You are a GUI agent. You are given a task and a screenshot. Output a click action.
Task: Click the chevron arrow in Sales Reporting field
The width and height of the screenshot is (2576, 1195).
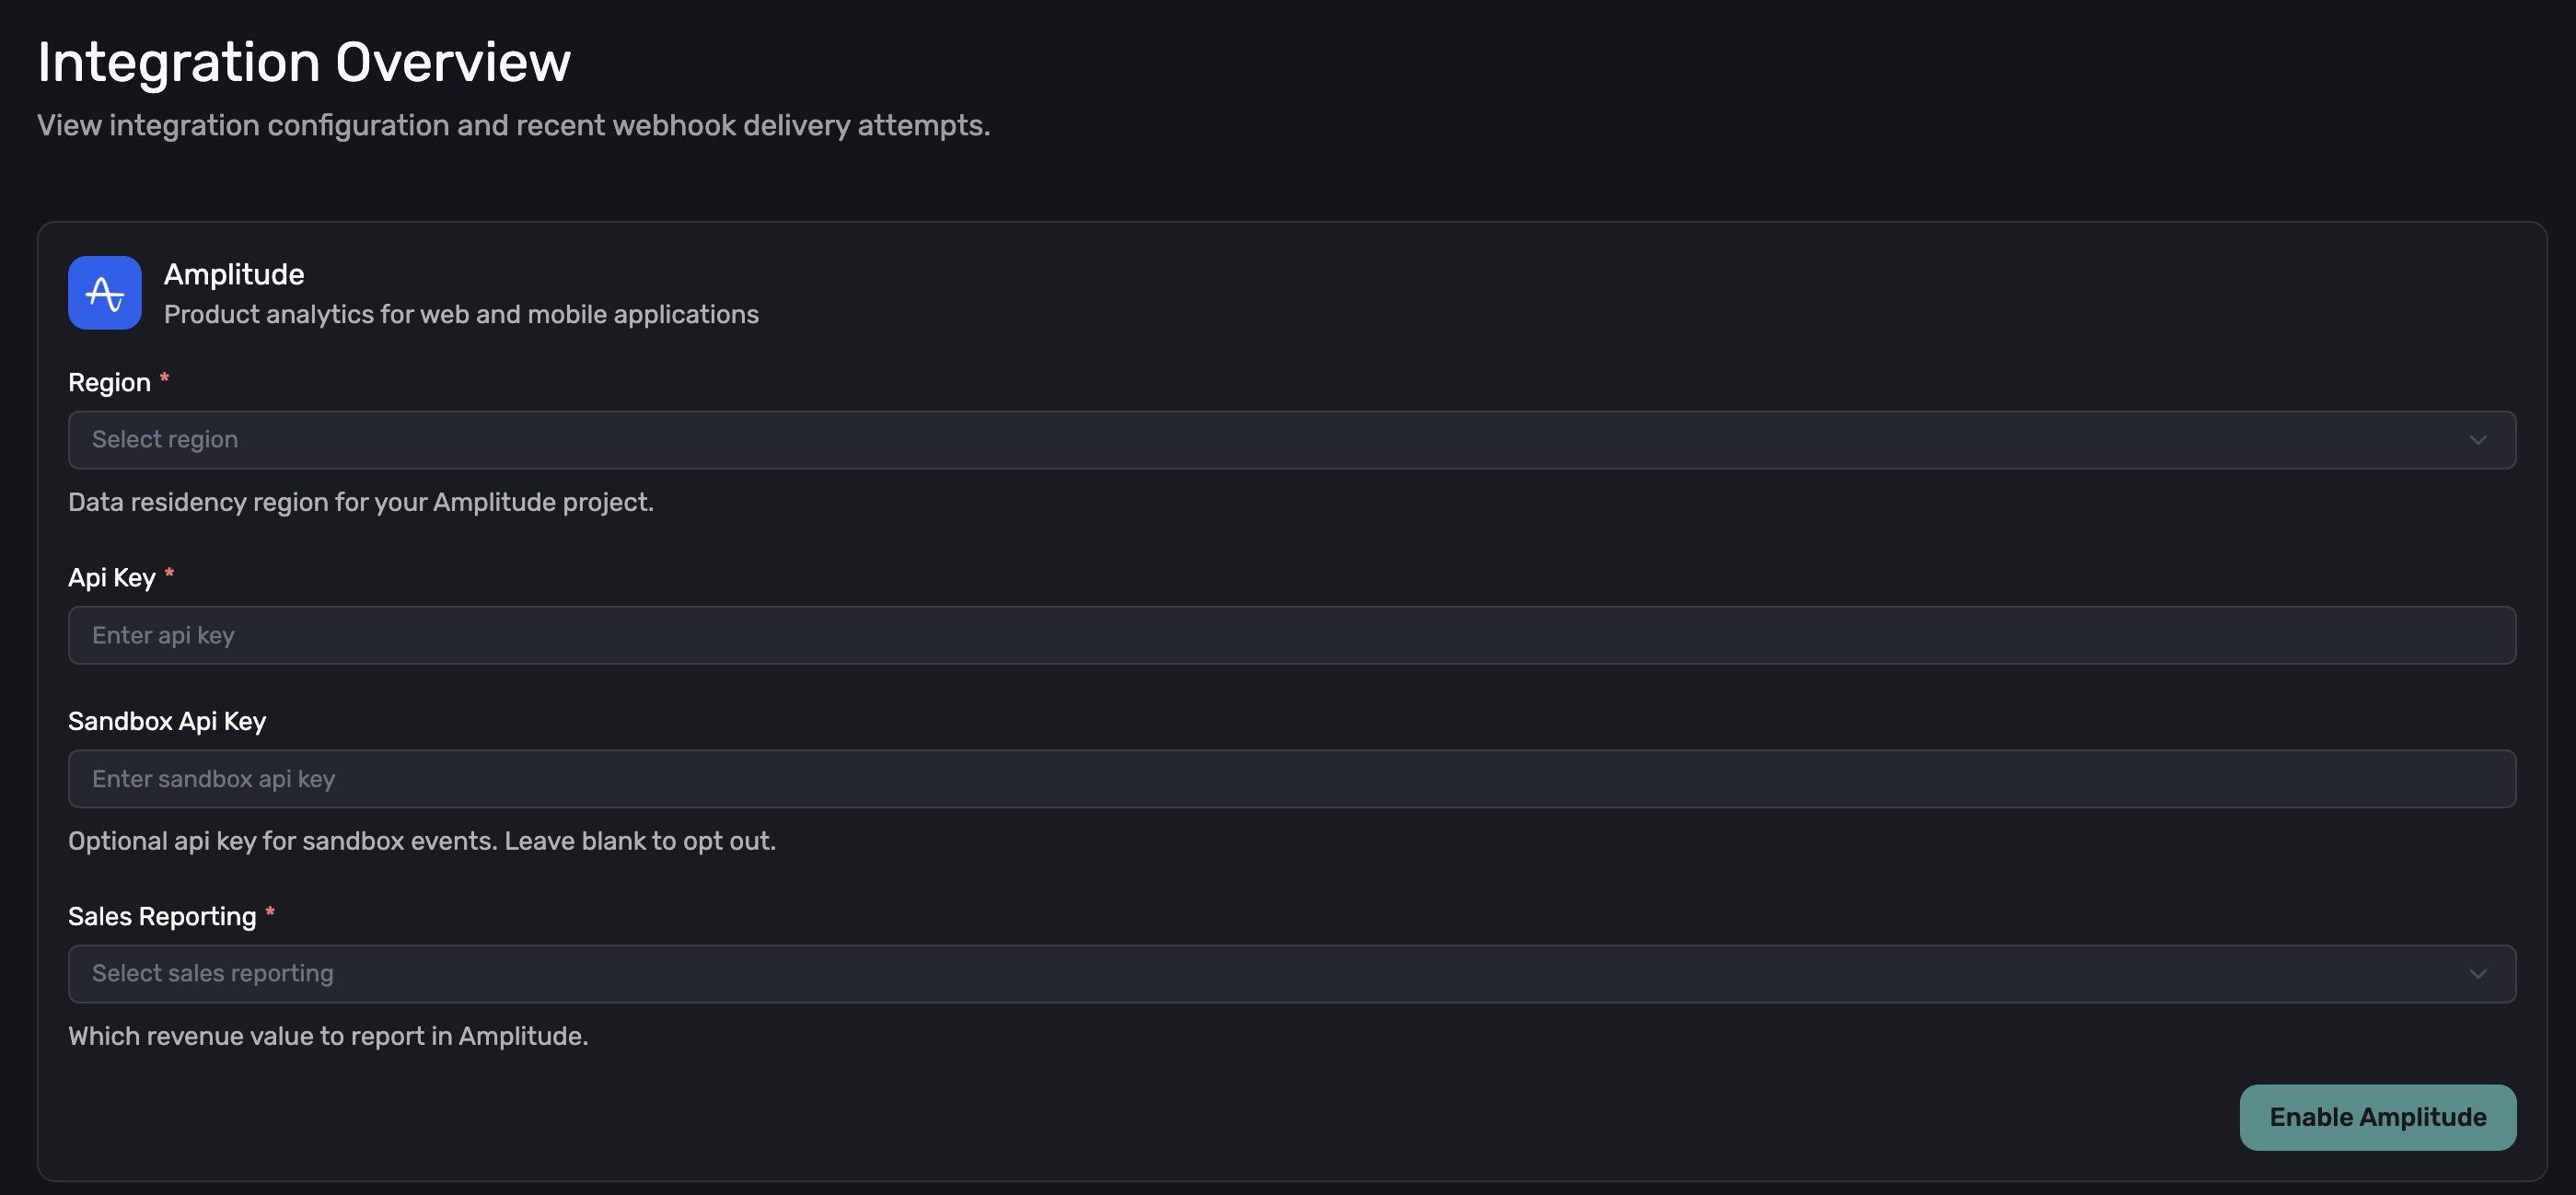[x=2477, y=974]
